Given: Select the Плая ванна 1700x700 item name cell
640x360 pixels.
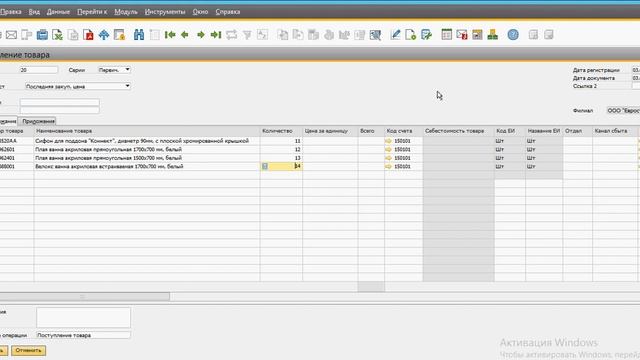Looking at the screenshot, I should click(147, 149).
